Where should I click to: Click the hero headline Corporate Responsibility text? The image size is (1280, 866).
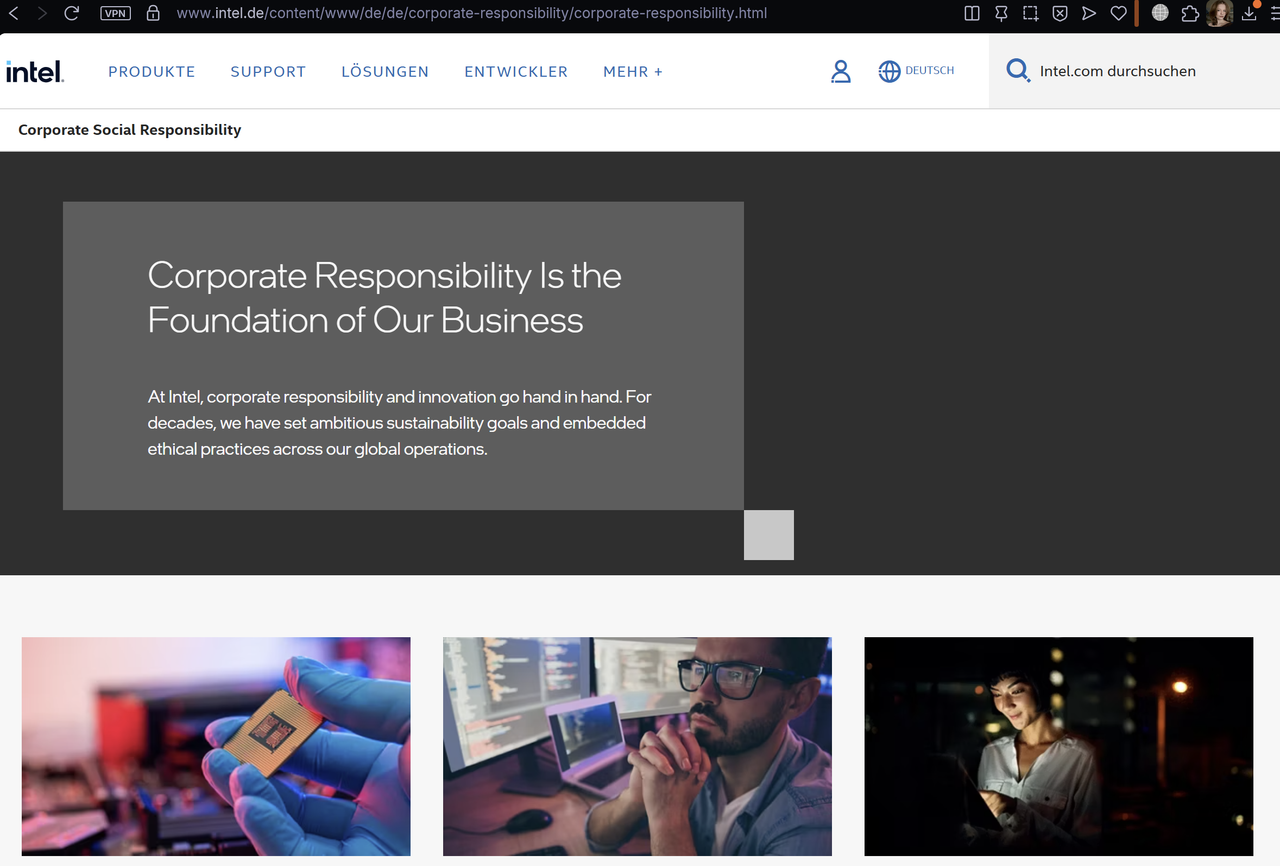click(385, 297)
